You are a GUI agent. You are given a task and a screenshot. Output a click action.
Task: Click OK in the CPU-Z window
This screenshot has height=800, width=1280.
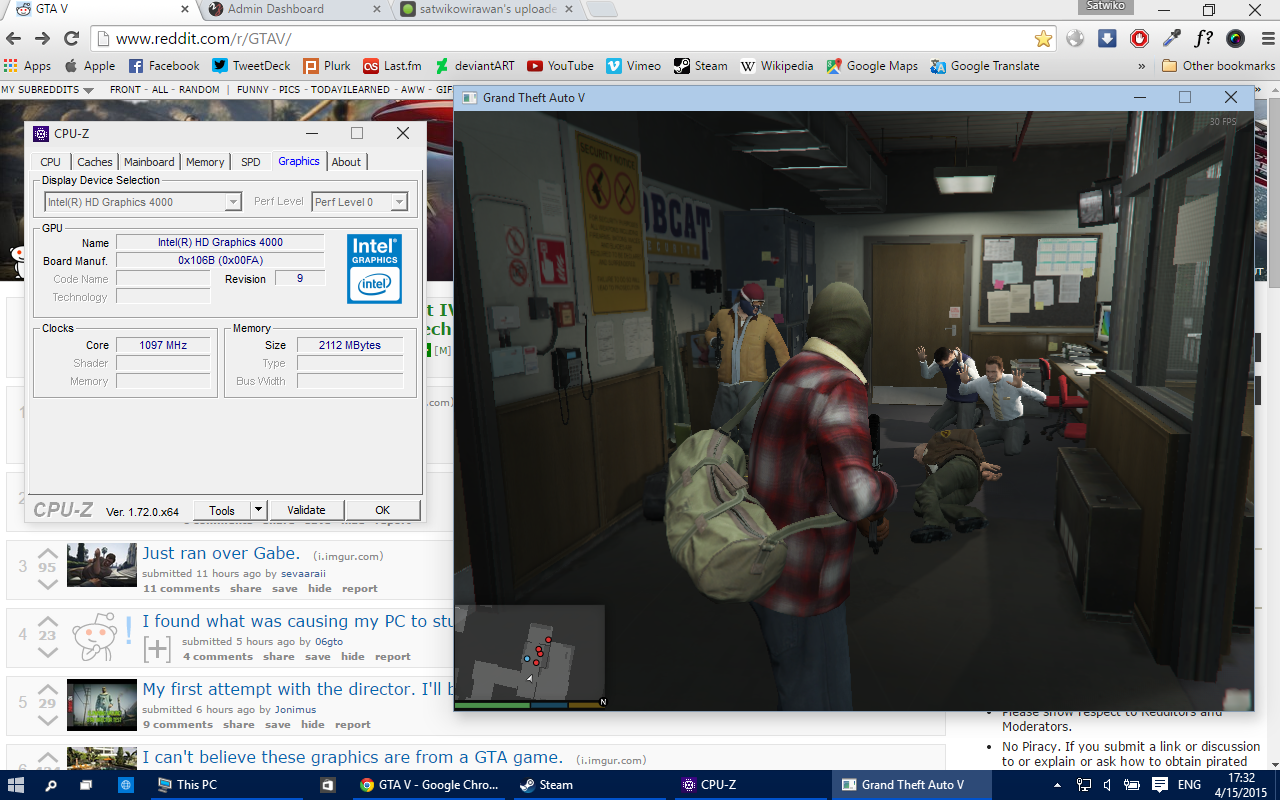(x=382, y=510)
